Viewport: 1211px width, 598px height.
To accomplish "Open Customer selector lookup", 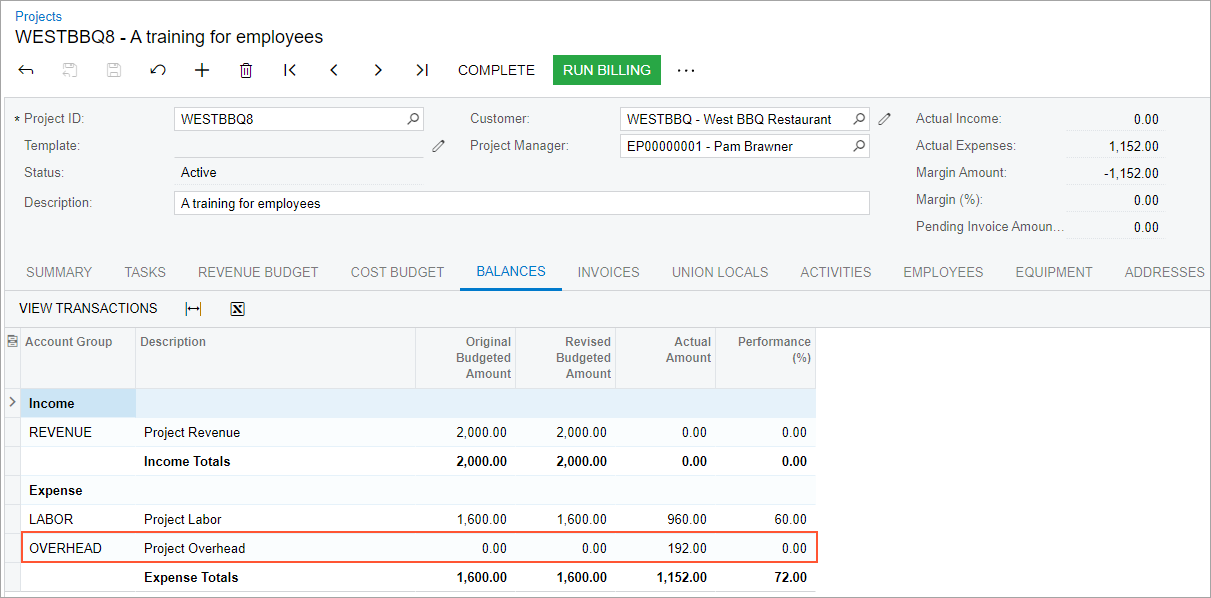I will pos(859,119).
